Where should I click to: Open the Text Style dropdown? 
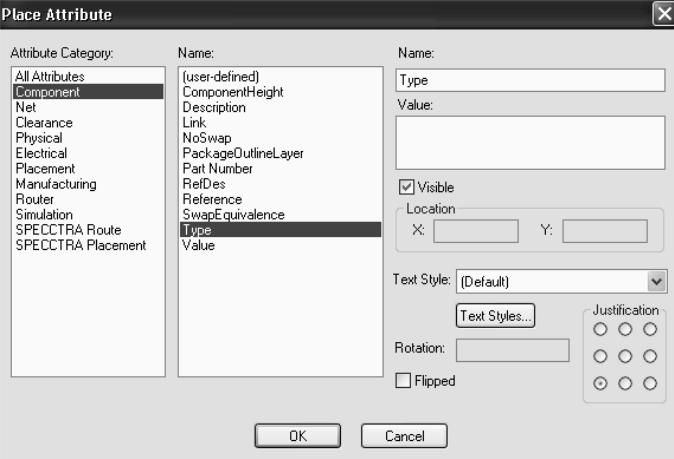[x=562, y=282]
